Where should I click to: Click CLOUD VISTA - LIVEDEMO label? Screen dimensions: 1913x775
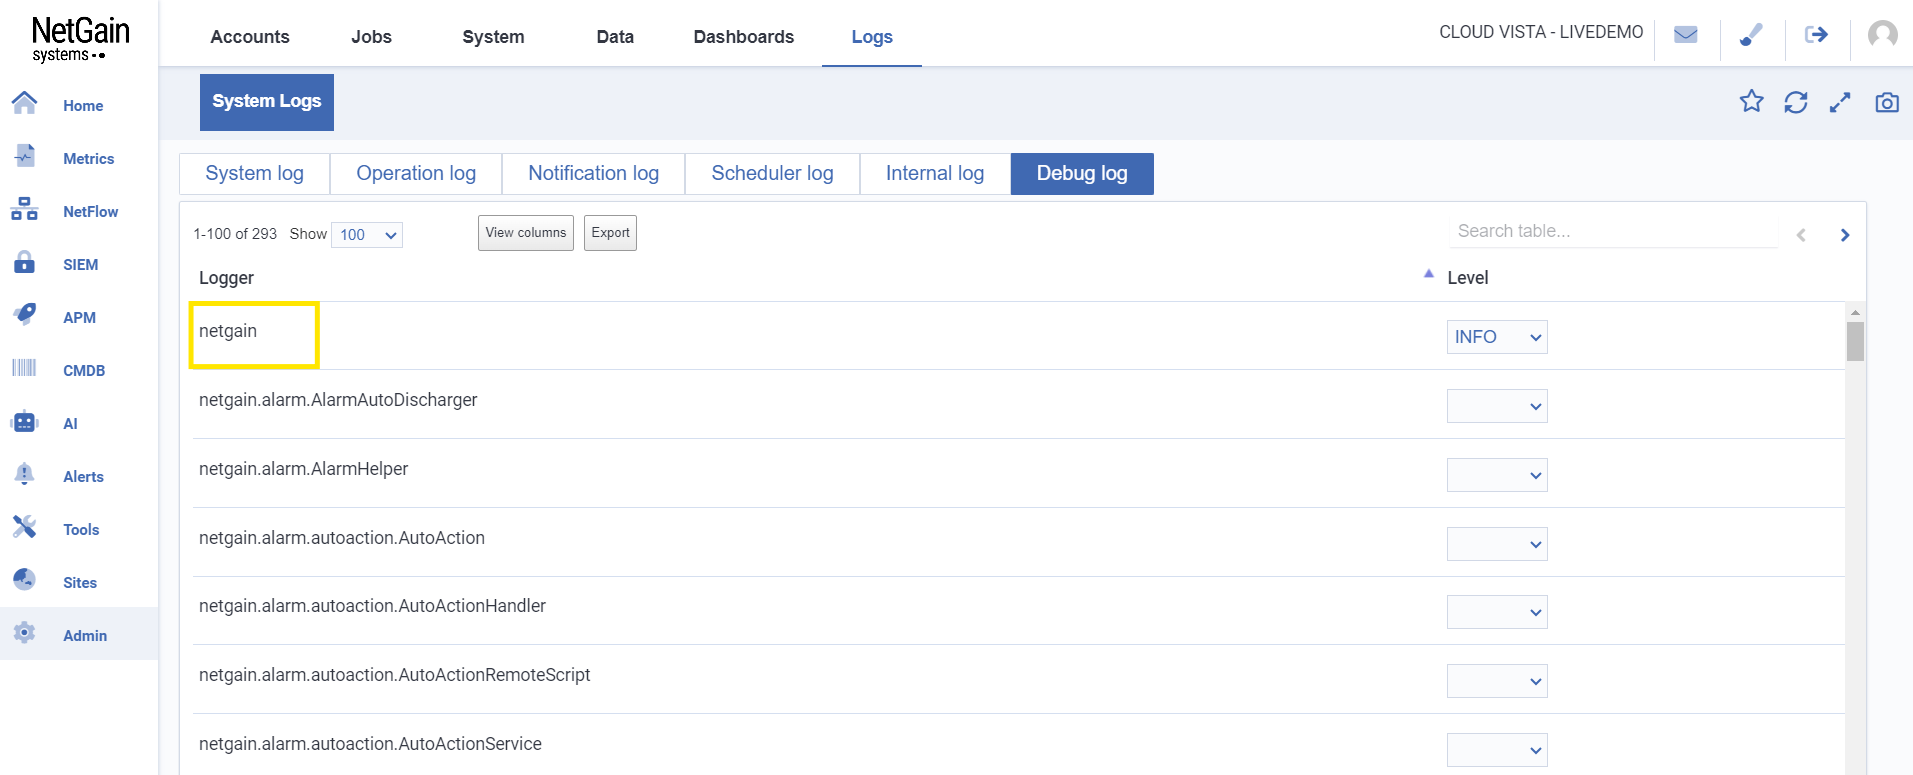click(1541, 32)
